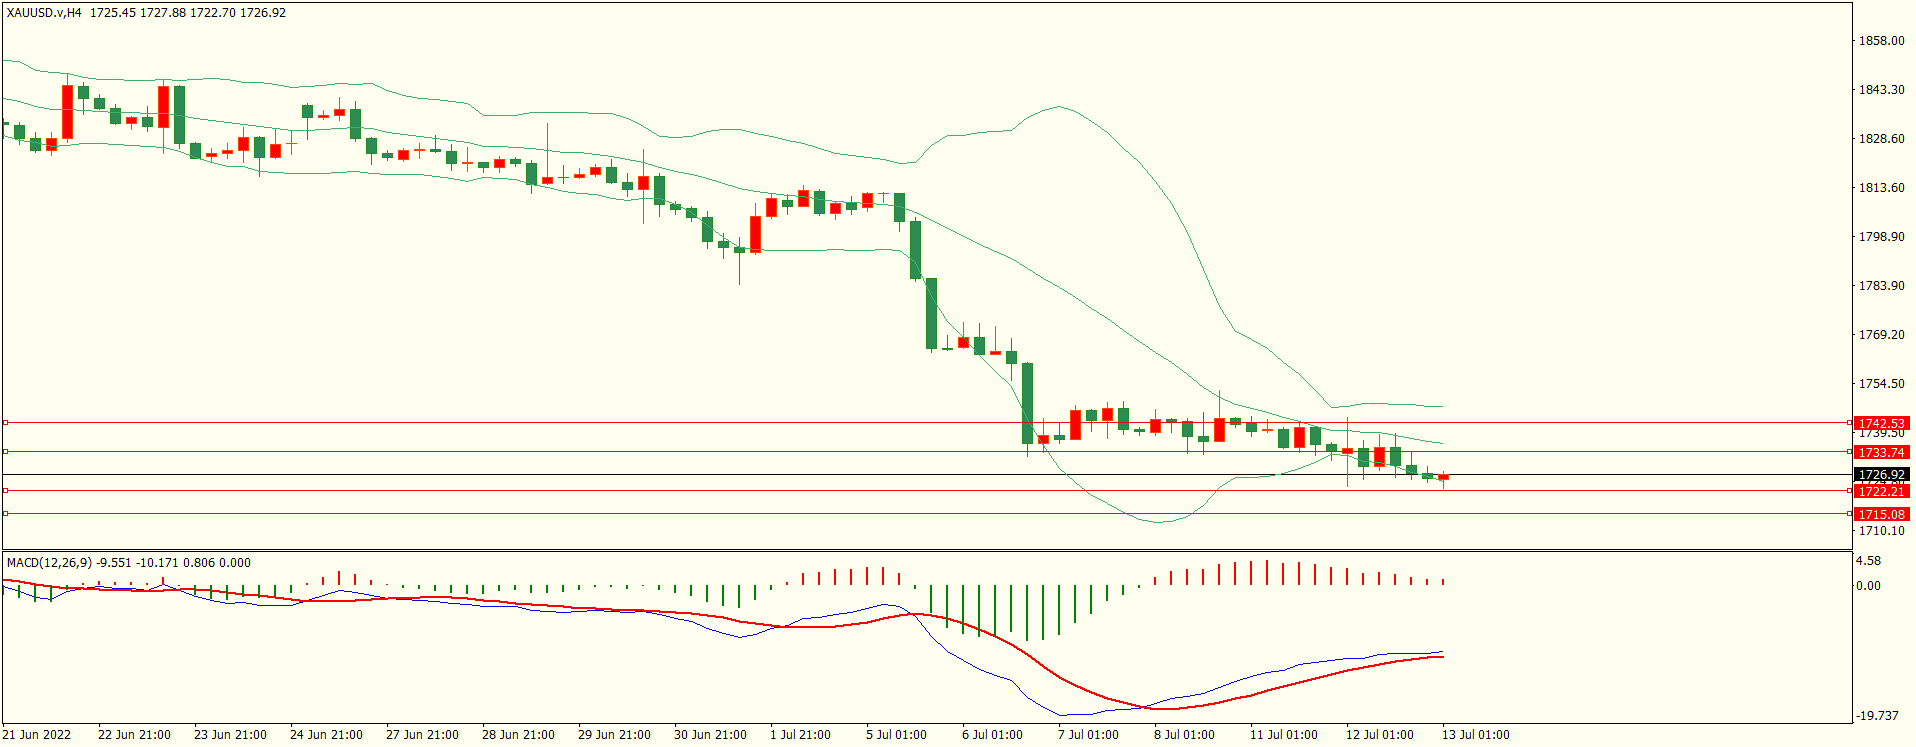Screen dimensions: 1916x747
Task: Click the -19.737 MACD scale label
Action: (1877, 716)
